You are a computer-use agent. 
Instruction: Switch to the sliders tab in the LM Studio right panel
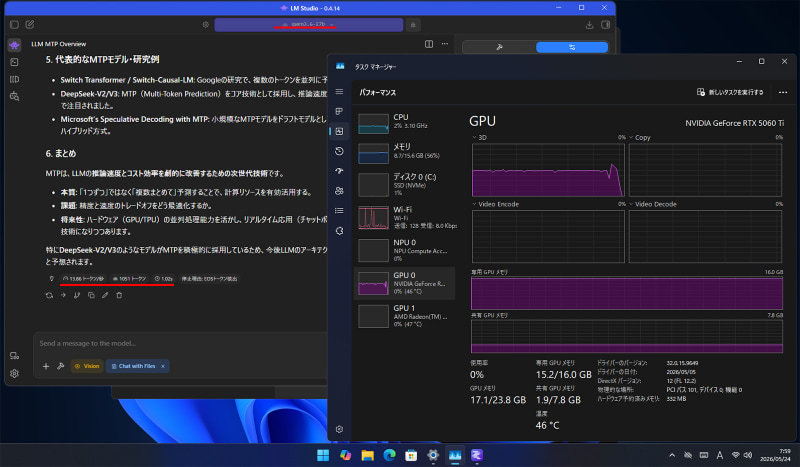(x=572, y=47)
